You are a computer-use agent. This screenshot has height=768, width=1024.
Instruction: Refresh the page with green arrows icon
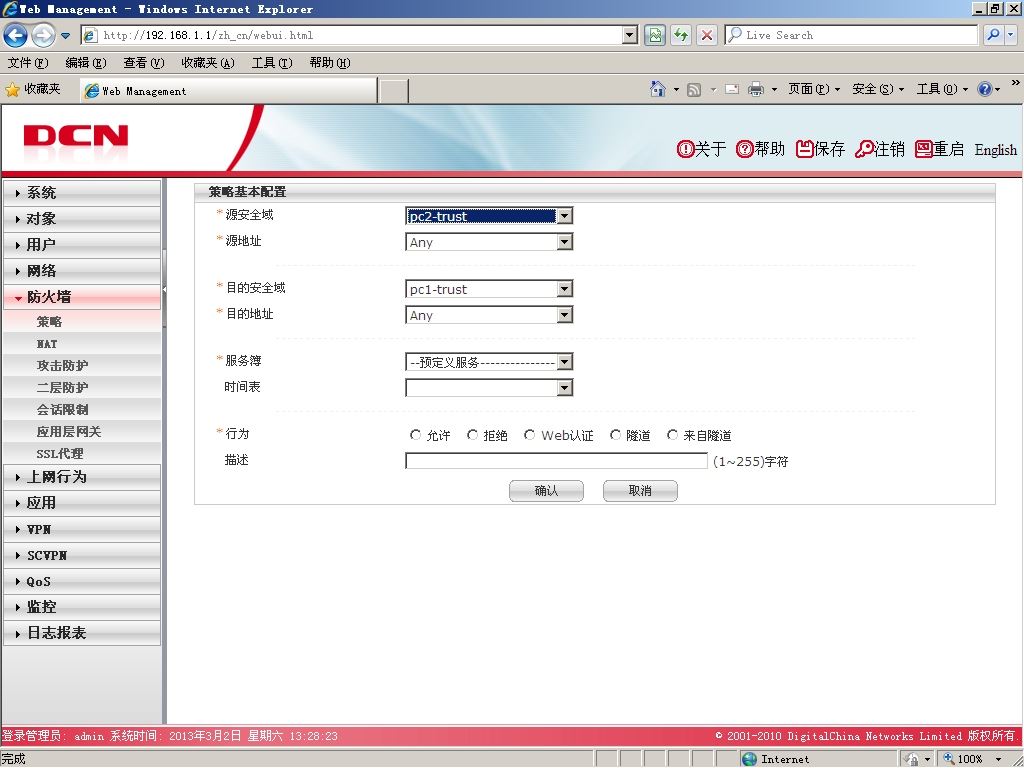point(680,35)
